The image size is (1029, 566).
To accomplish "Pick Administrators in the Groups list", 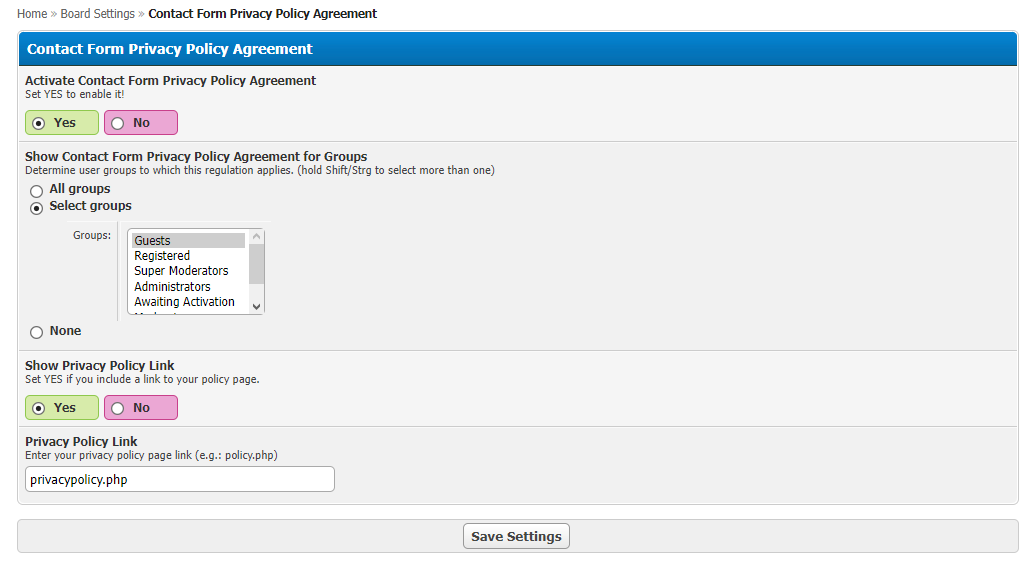I will [172, 287].
